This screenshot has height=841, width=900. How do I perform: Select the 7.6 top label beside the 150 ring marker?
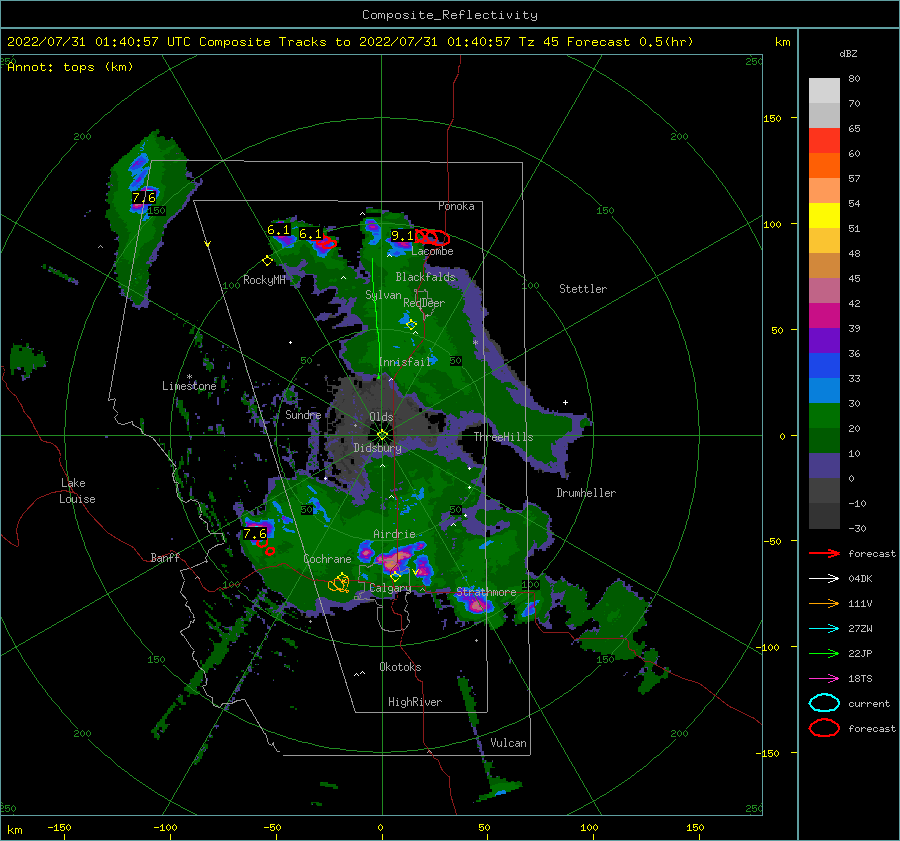click(x=143, y=197)
